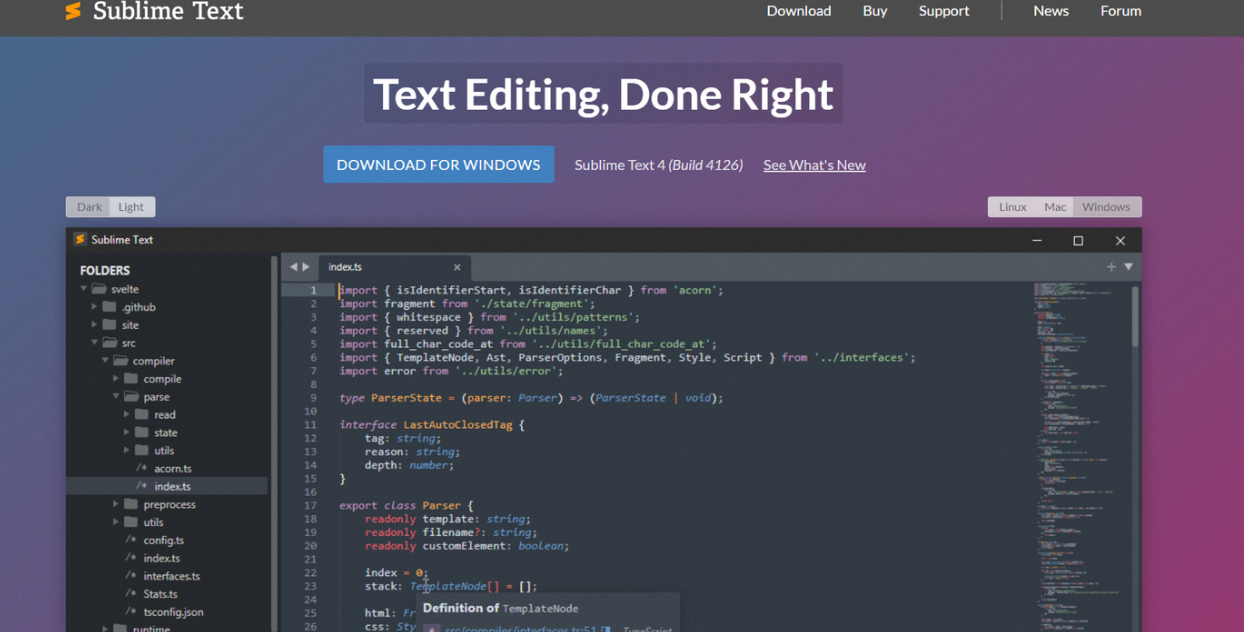
Task: Click the state folder icon
Action: 142,432
